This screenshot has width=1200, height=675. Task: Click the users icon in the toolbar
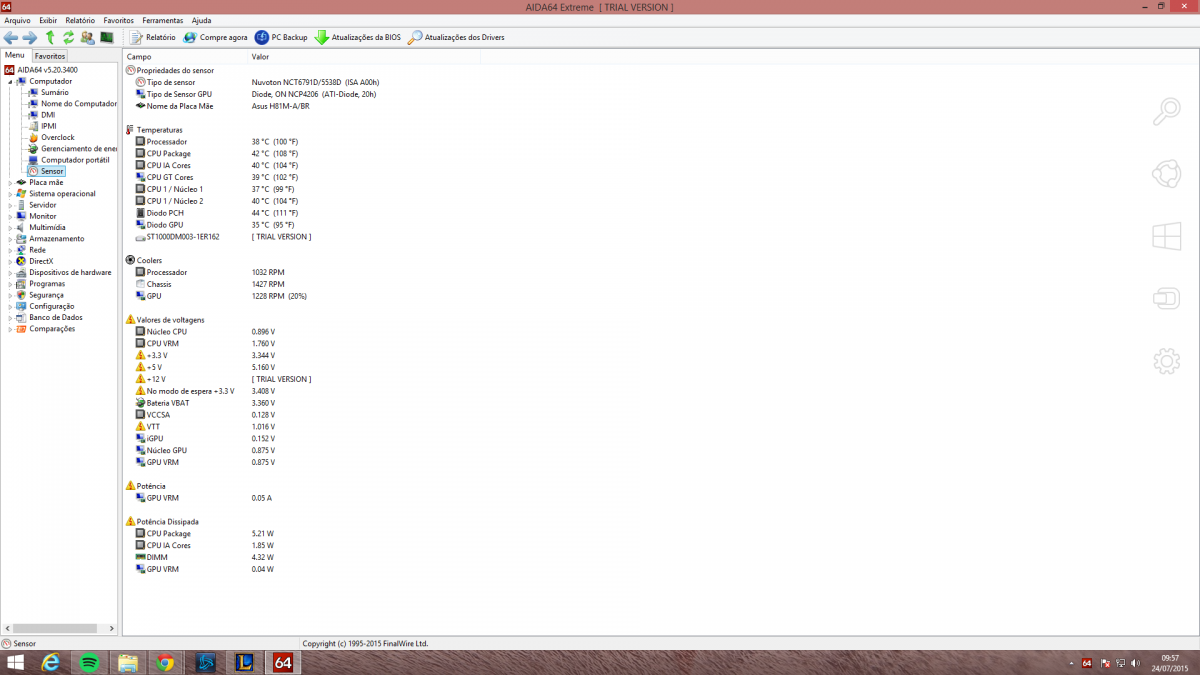87,38
